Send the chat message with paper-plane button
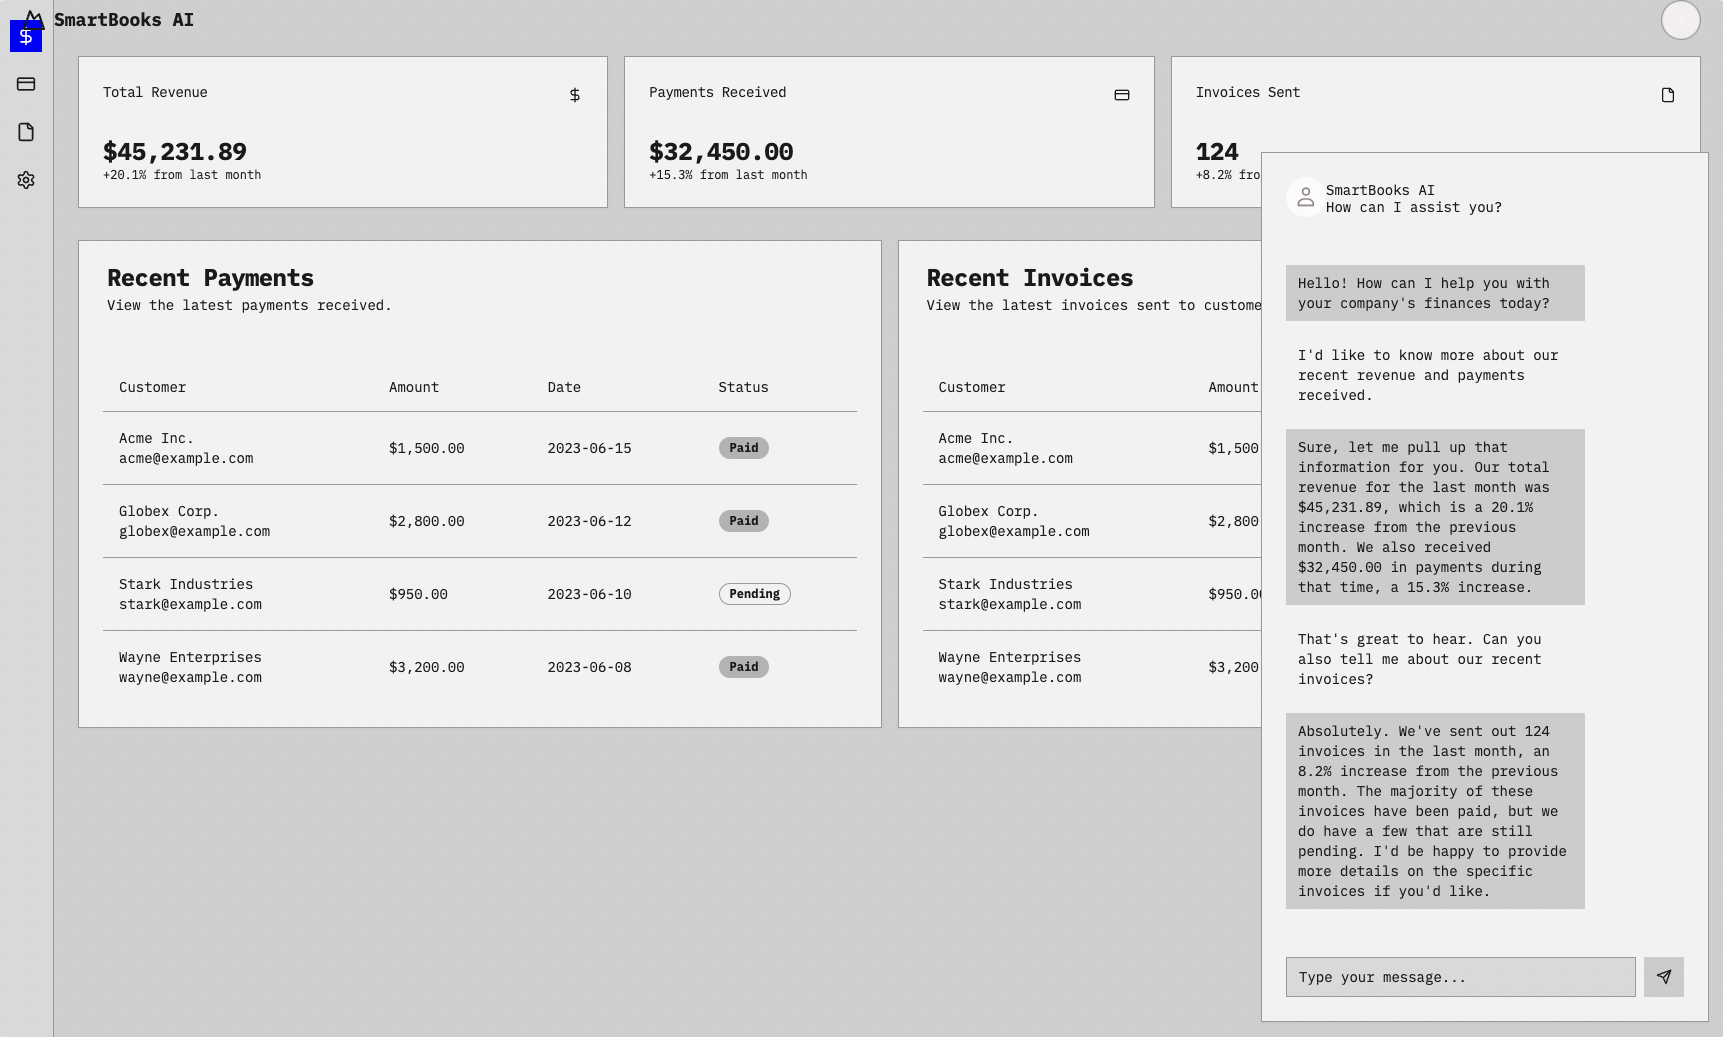 point(1664,977)
